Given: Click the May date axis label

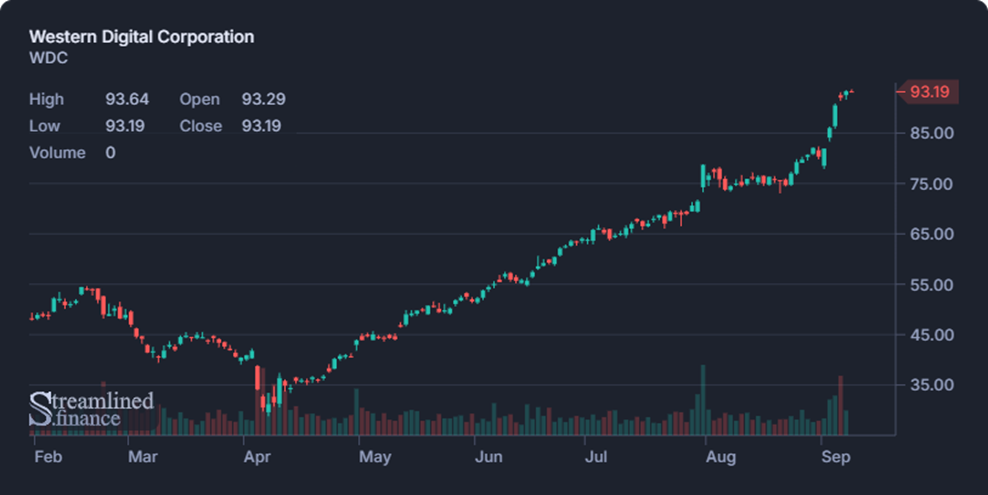Looking at the screenshot, I should 375,457.
